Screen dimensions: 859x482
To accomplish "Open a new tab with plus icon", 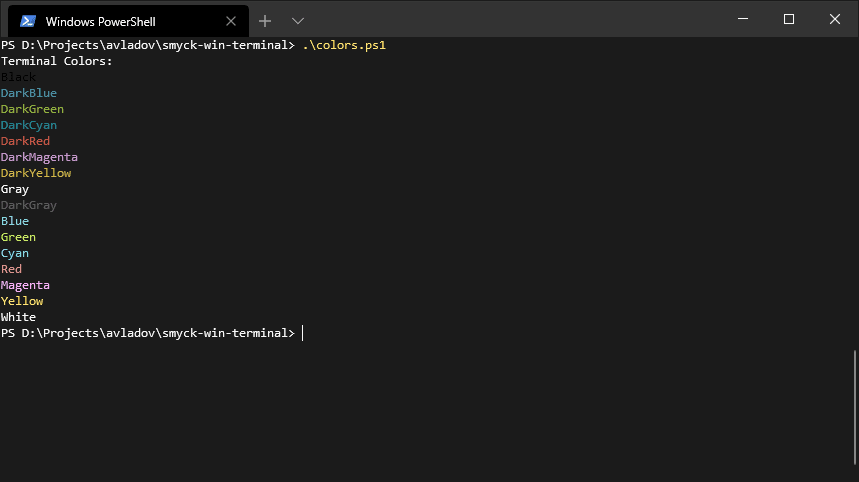I will point(265,21).
